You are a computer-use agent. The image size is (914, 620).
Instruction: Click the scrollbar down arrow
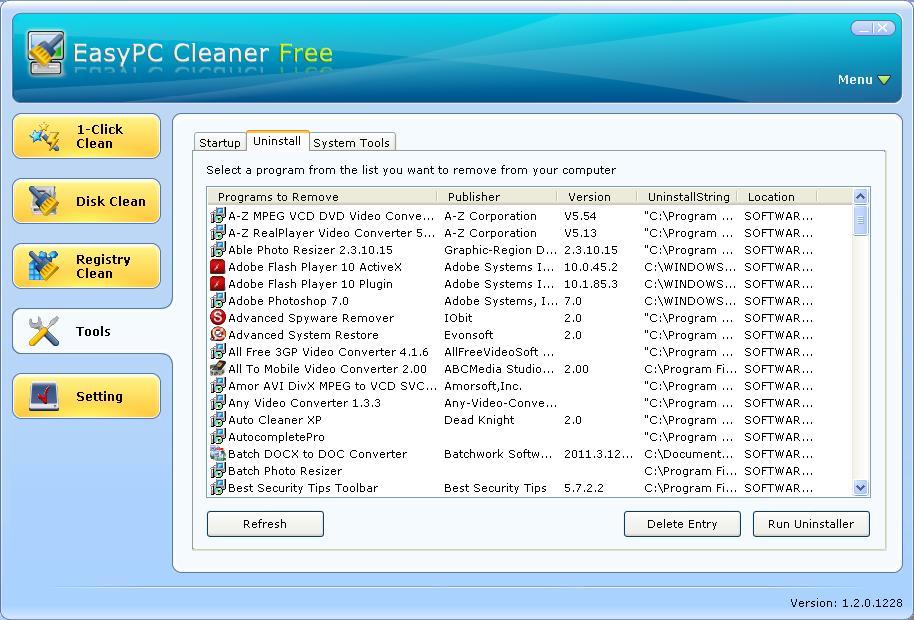(860, 489)
